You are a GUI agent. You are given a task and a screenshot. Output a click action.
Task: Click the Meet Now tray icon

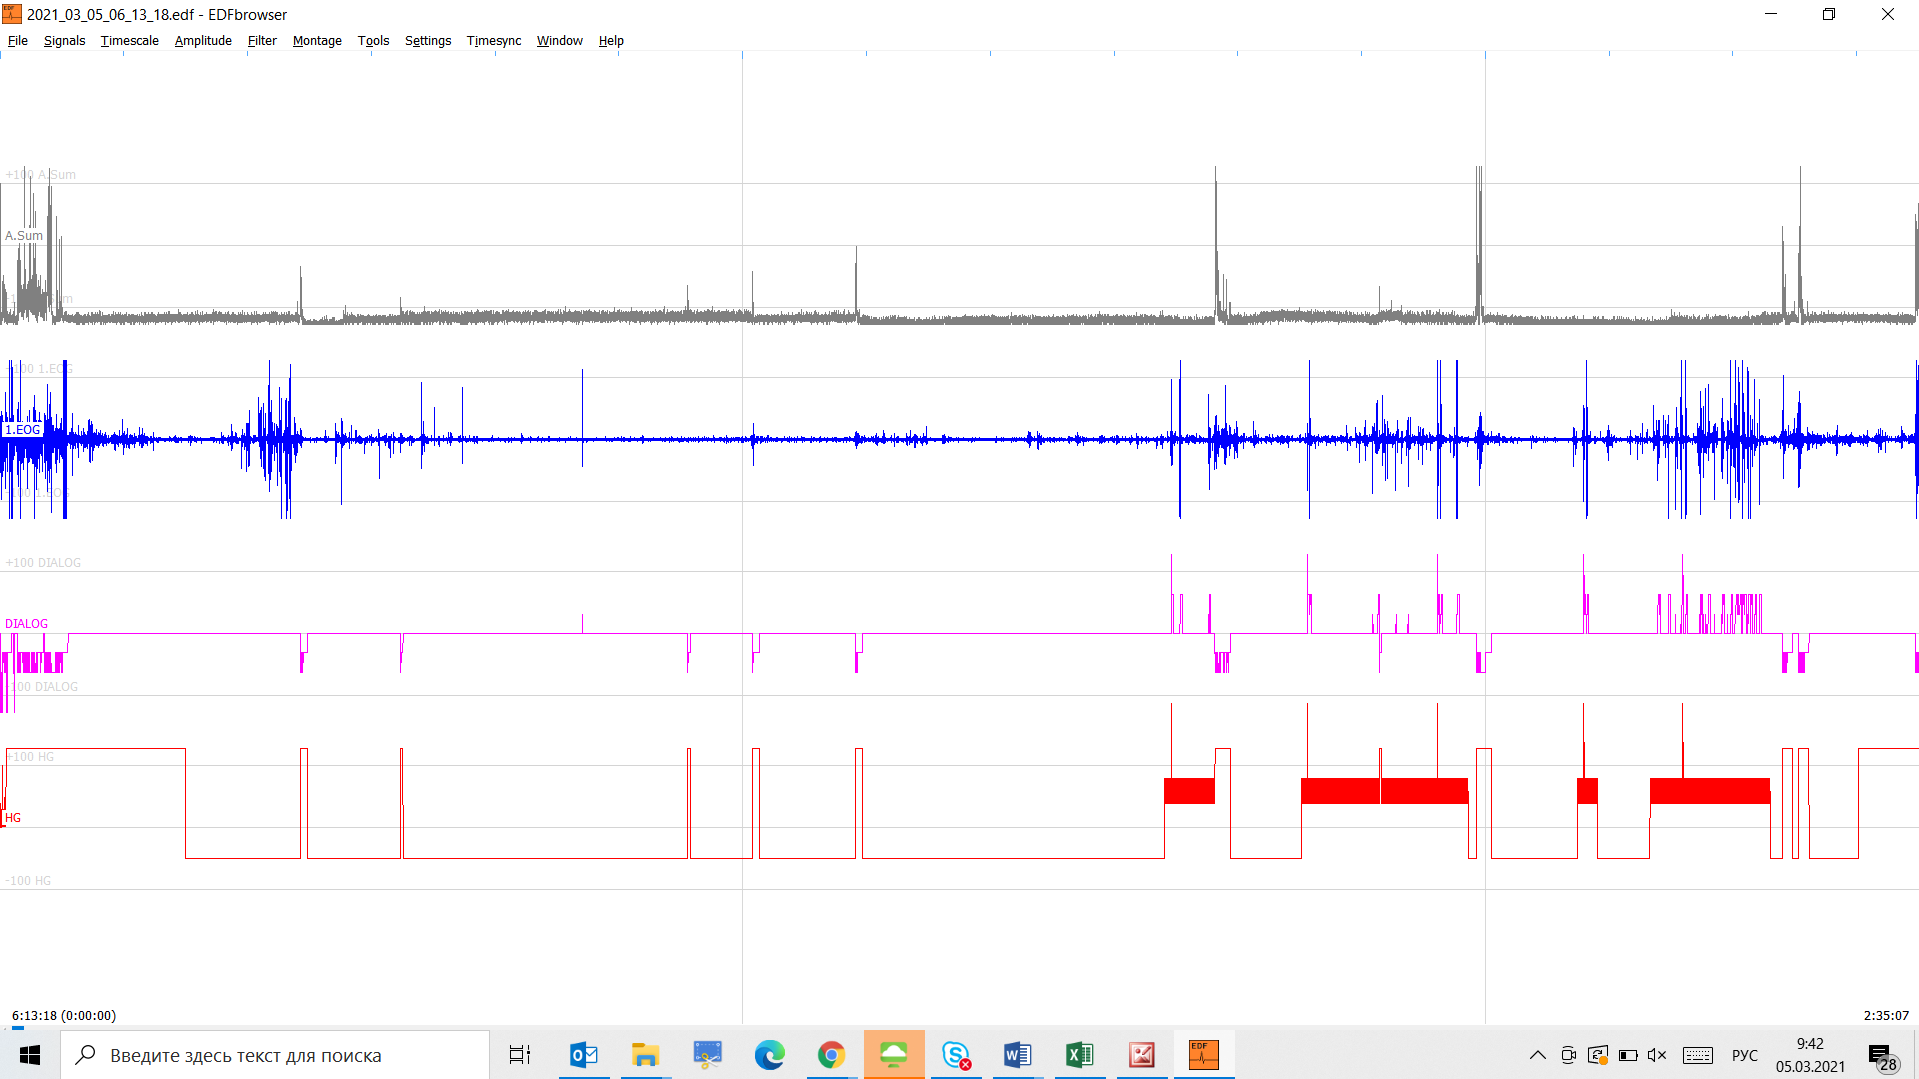coord(1568,1055)
